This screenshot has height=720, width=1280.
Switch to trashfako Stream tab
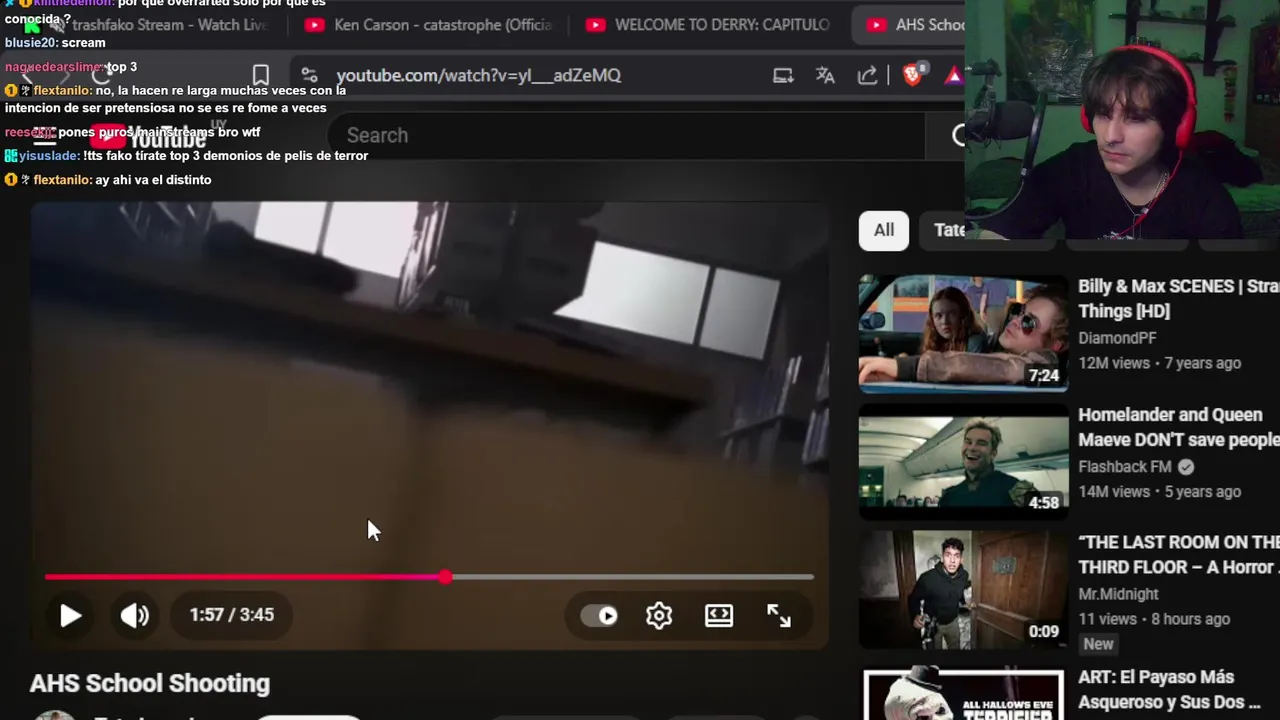155,25
